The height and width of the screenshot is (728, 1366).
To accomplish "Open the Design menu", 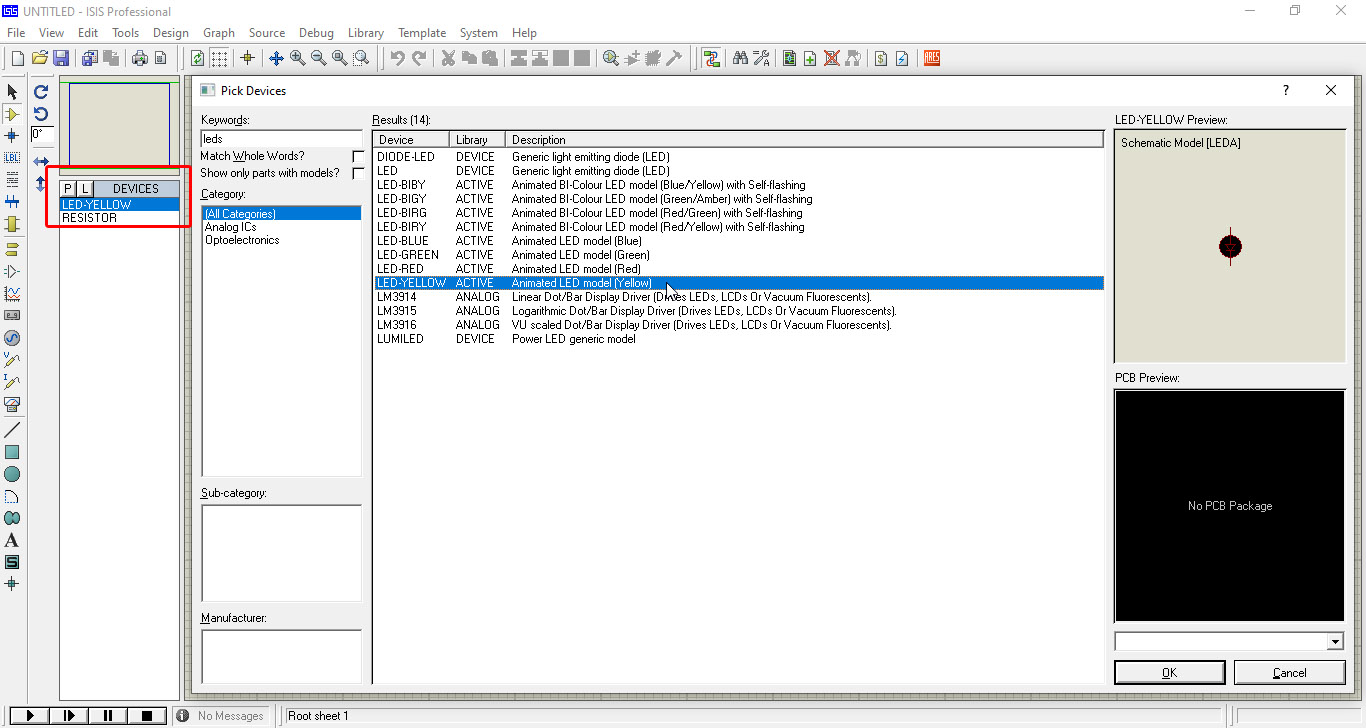I will (171, 33).
